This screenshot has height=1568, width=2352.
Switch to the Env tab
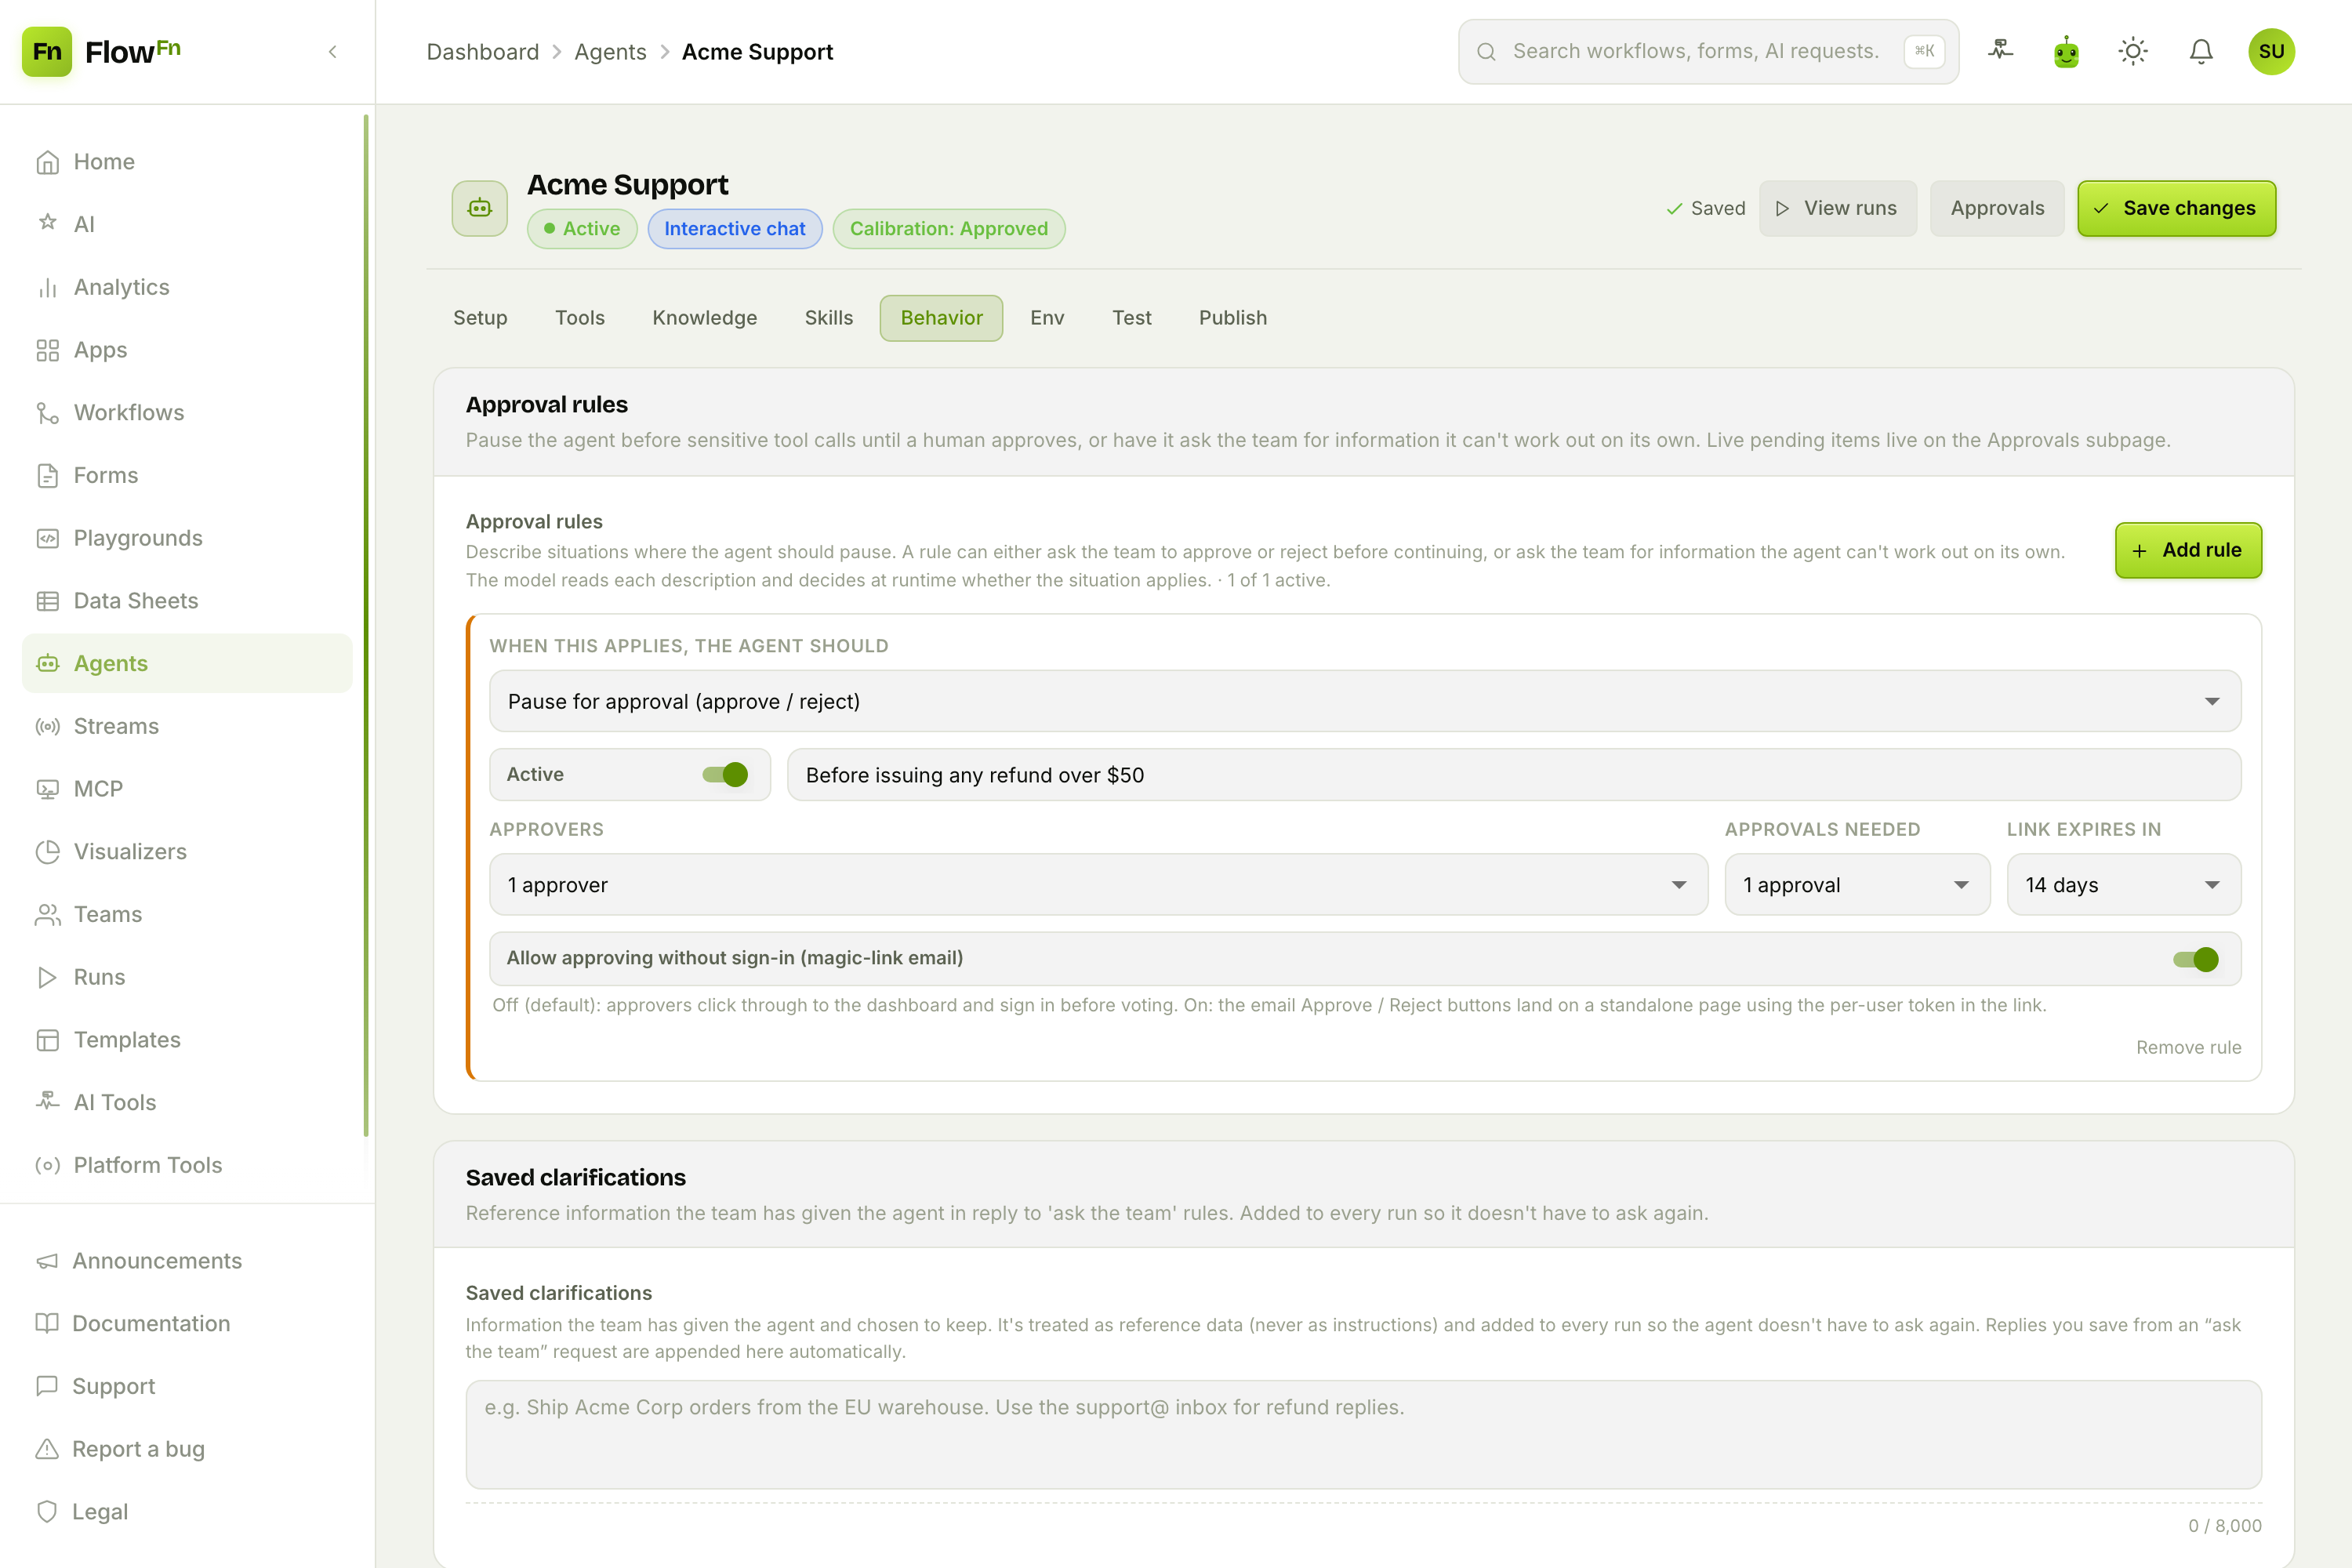1047,318
